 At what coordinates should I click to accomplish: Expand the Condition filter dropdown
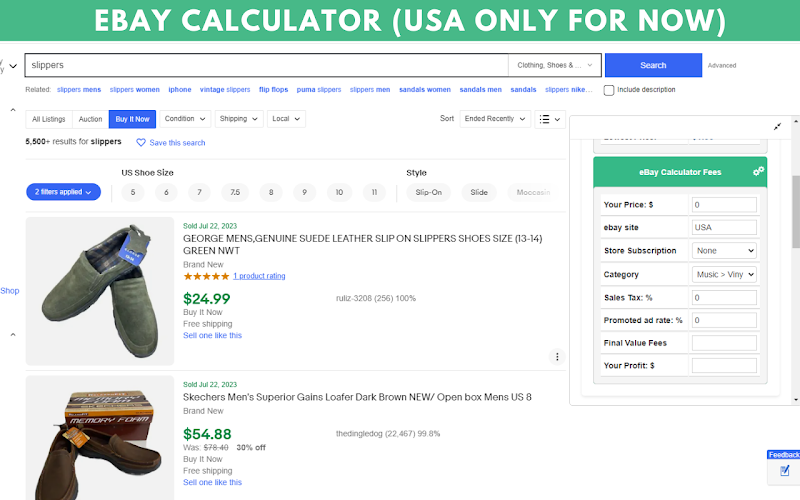[185, 119]
